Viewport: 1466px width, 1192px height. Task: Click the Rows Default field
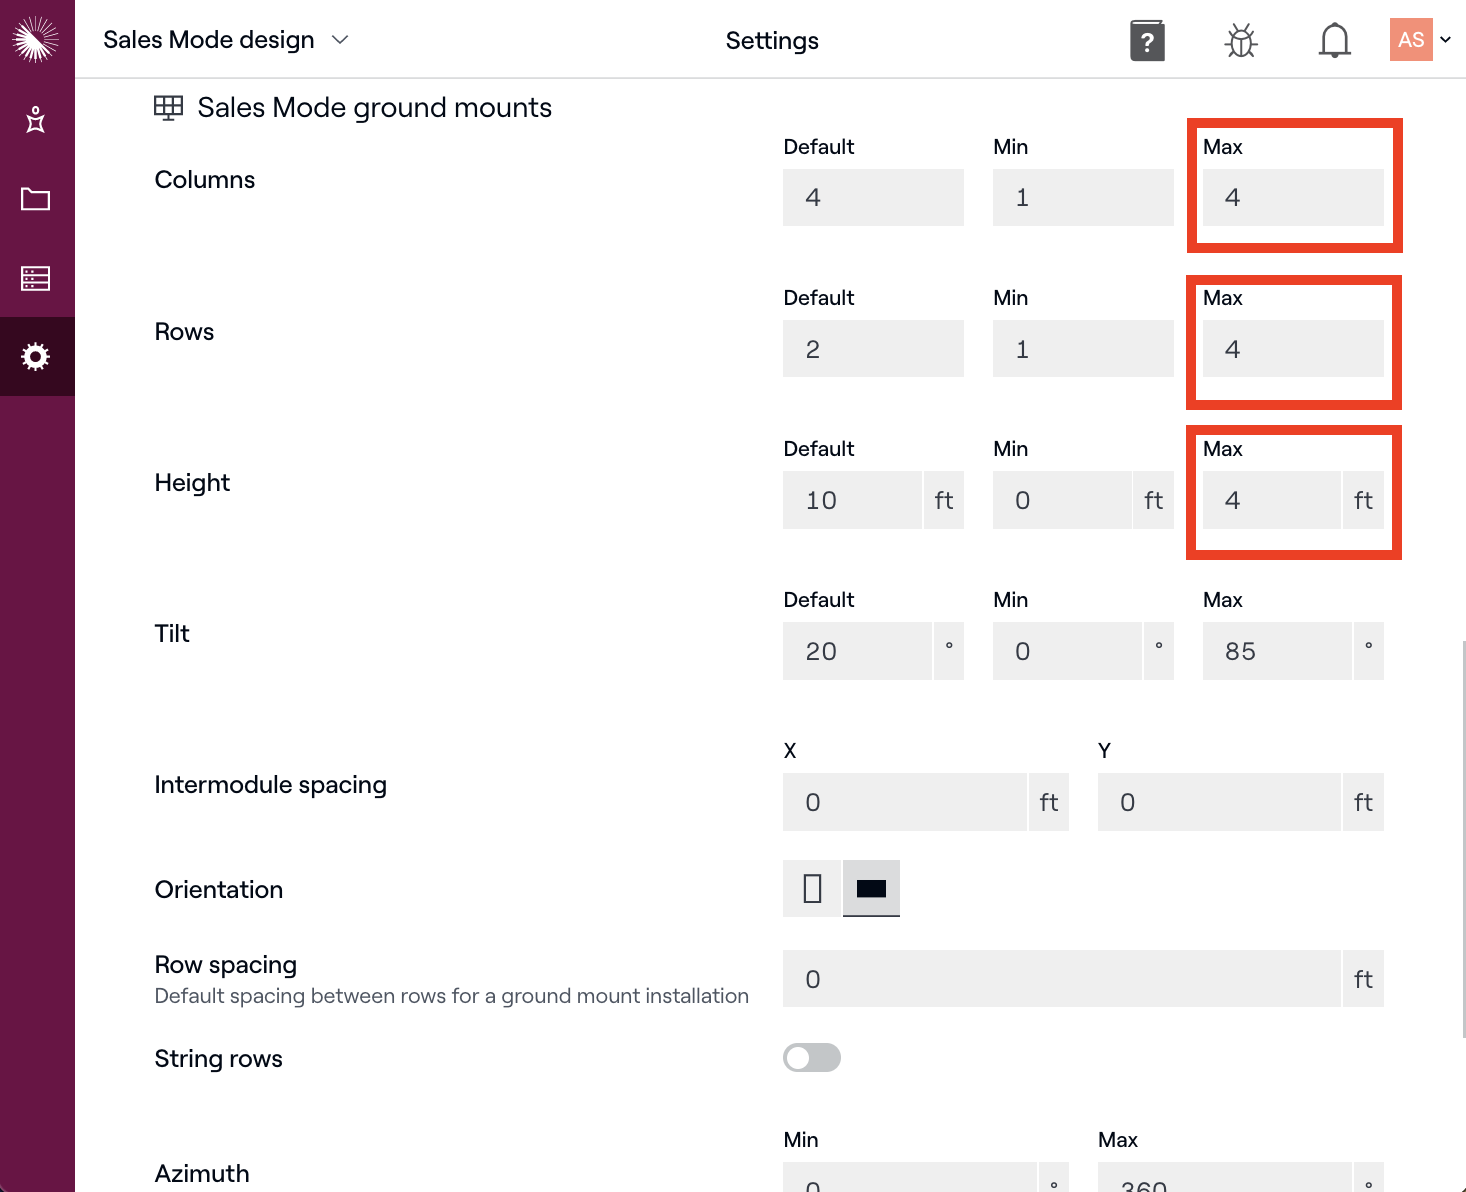coord(873,349)
